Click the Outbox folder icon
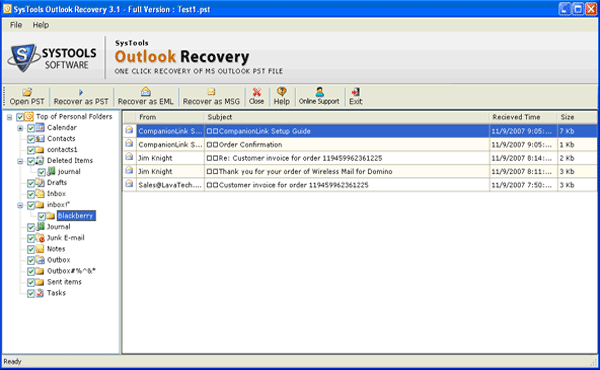600x370 pixels. pyautogui.click(x=40, y=260)
